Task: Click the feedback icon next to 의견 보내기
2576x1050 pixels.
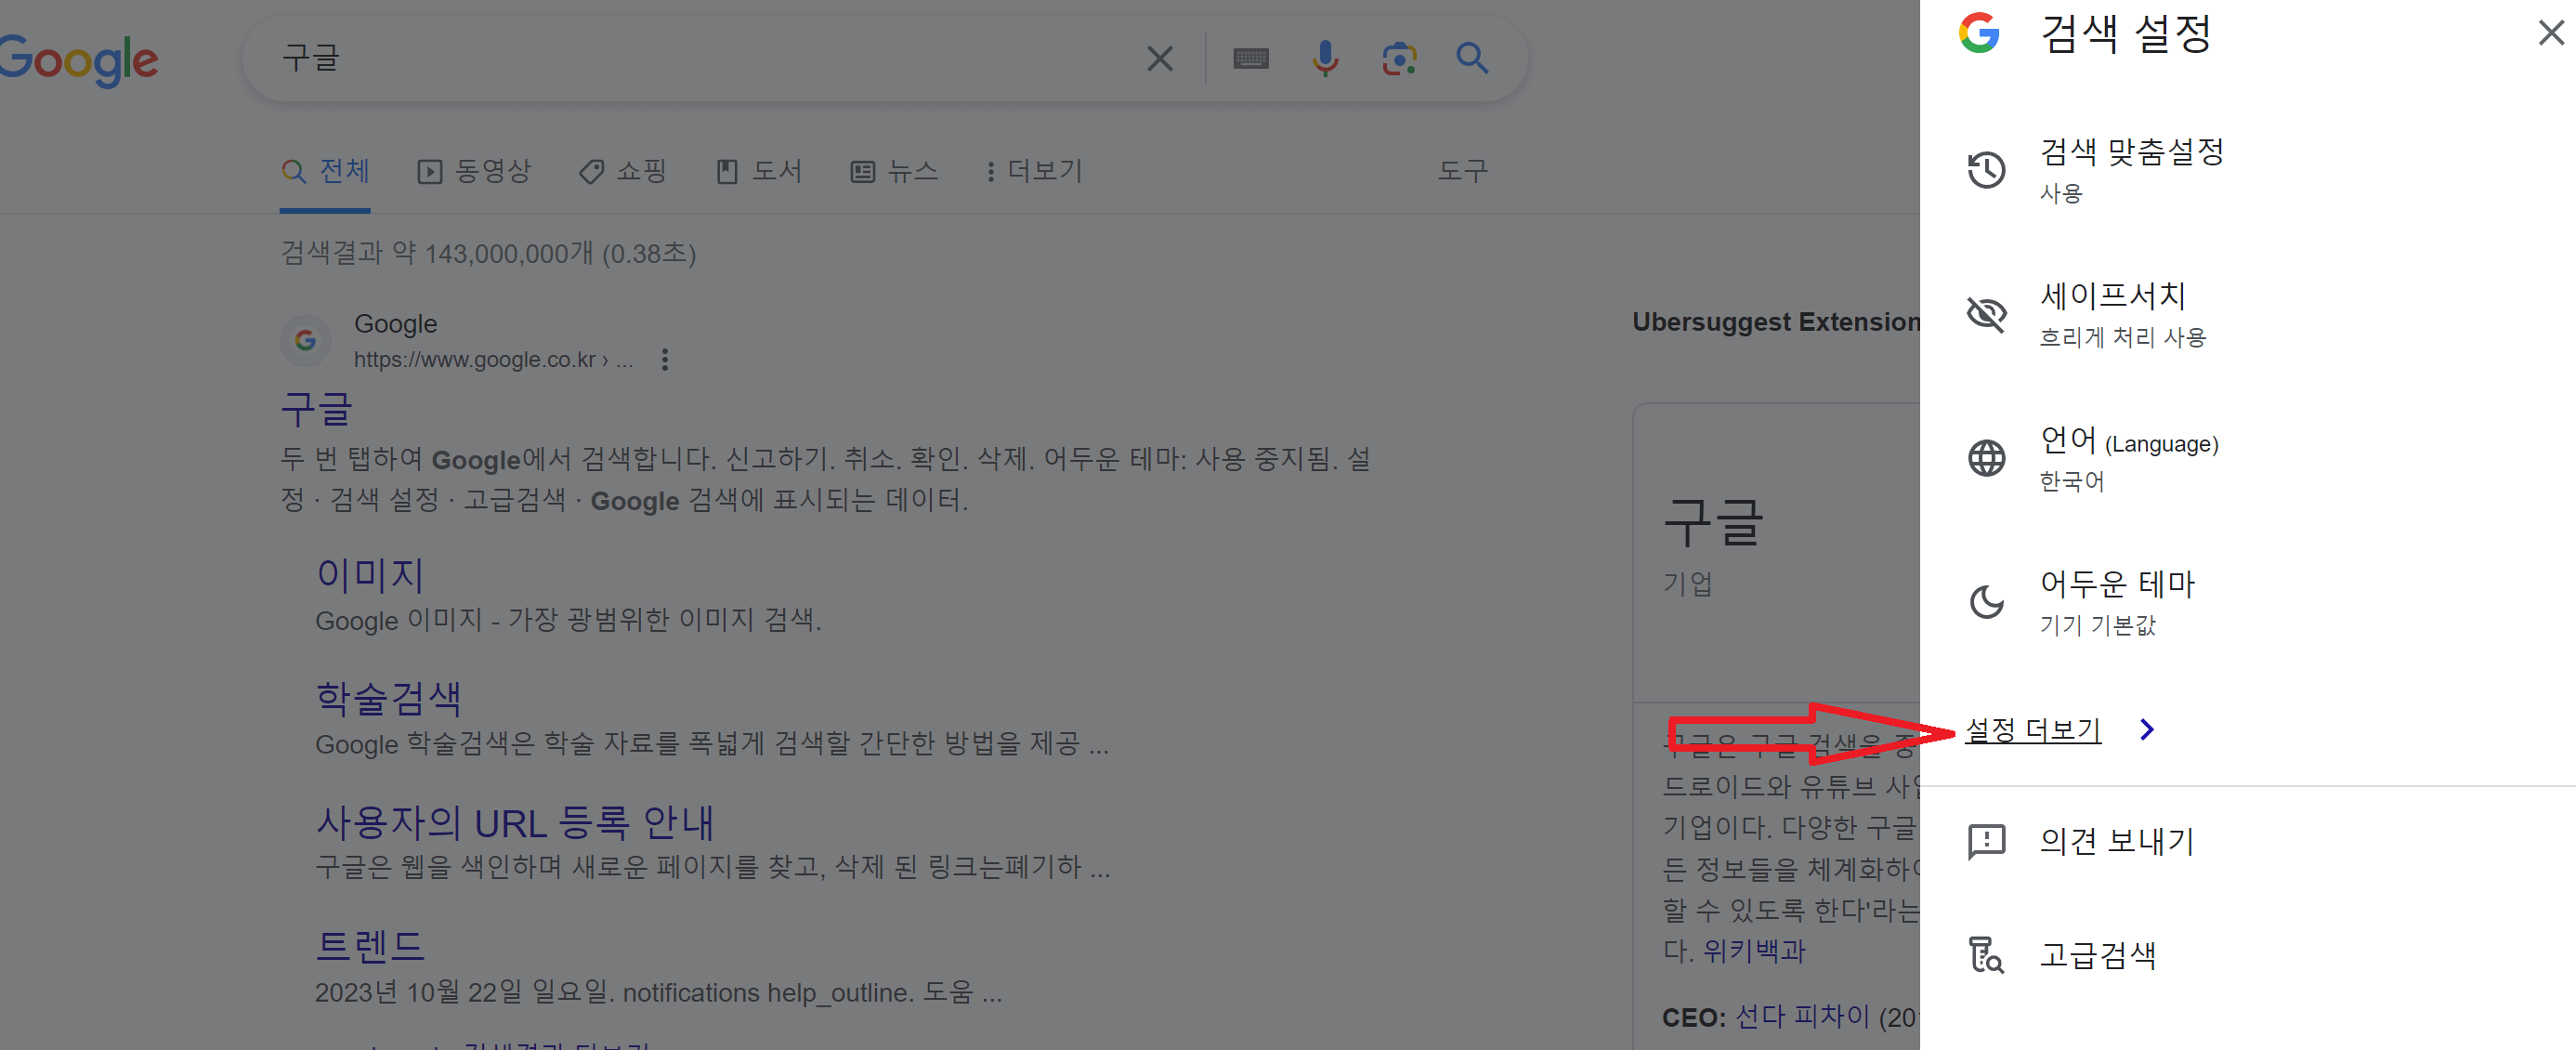Action: point(1987,841)
